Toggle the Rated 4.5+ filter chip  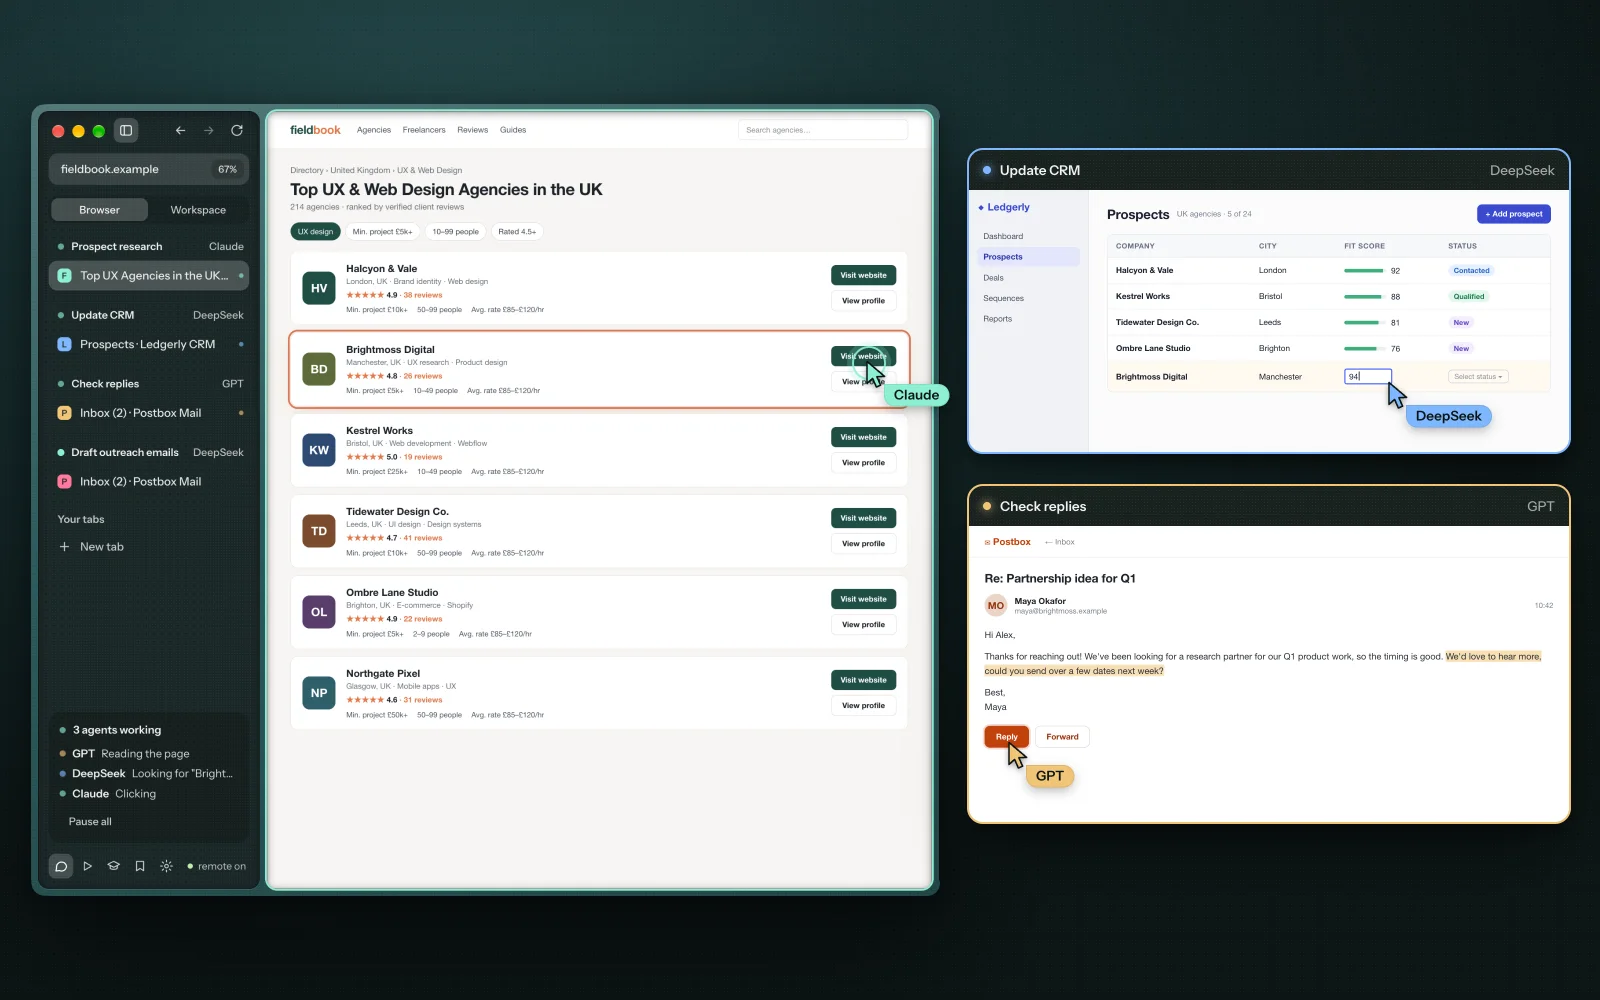(517, 232)
